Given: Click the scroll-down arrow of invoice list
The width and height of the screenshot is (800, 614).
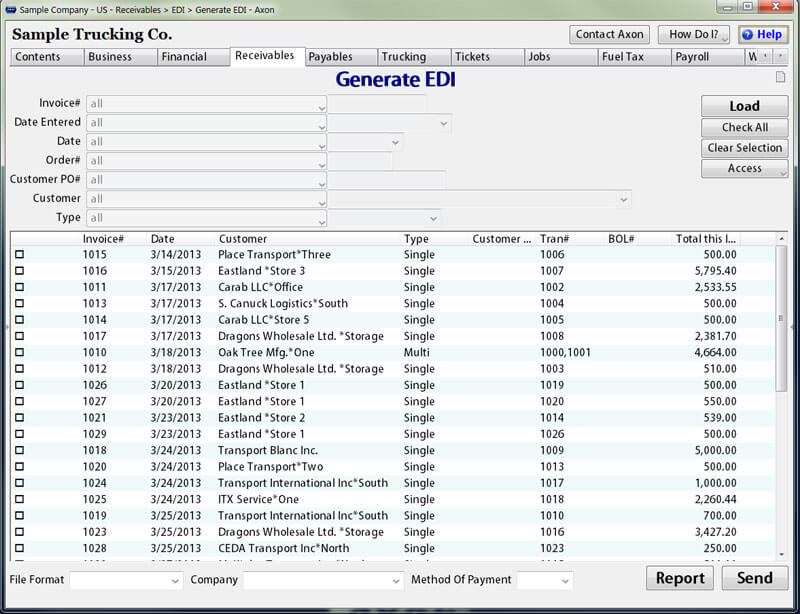Looking at the screenshot, I should [x=781, y=553].
